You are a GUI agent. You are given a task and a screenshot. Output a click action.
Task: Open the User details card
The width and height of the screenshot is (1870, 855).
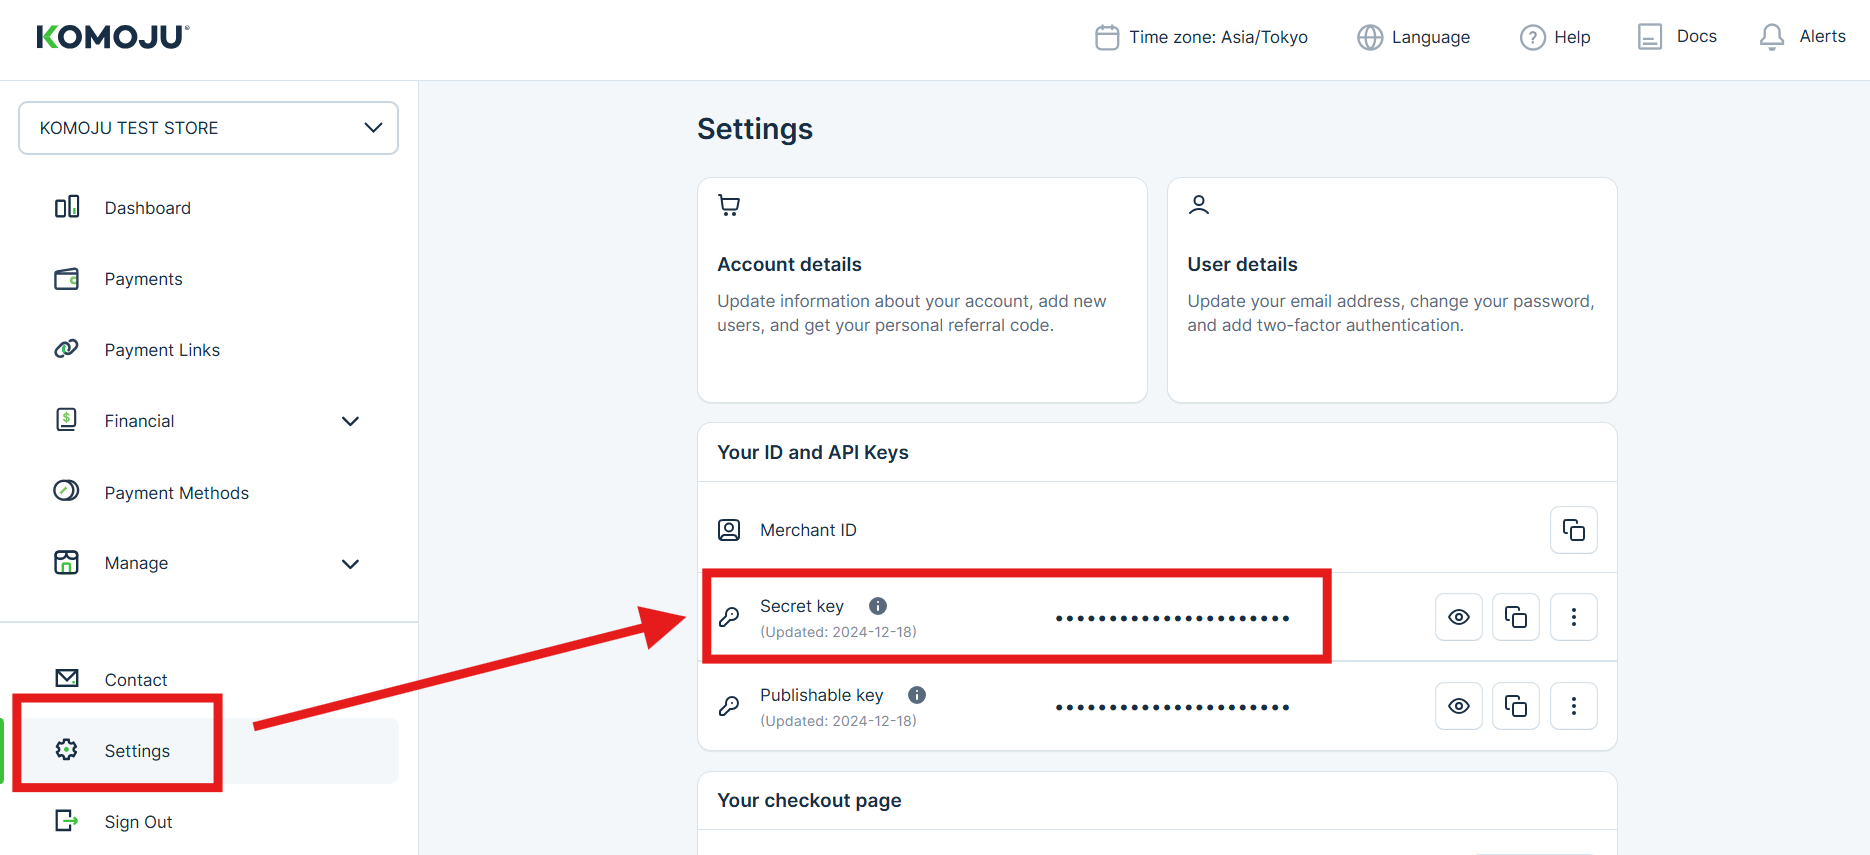(1391, 290)
